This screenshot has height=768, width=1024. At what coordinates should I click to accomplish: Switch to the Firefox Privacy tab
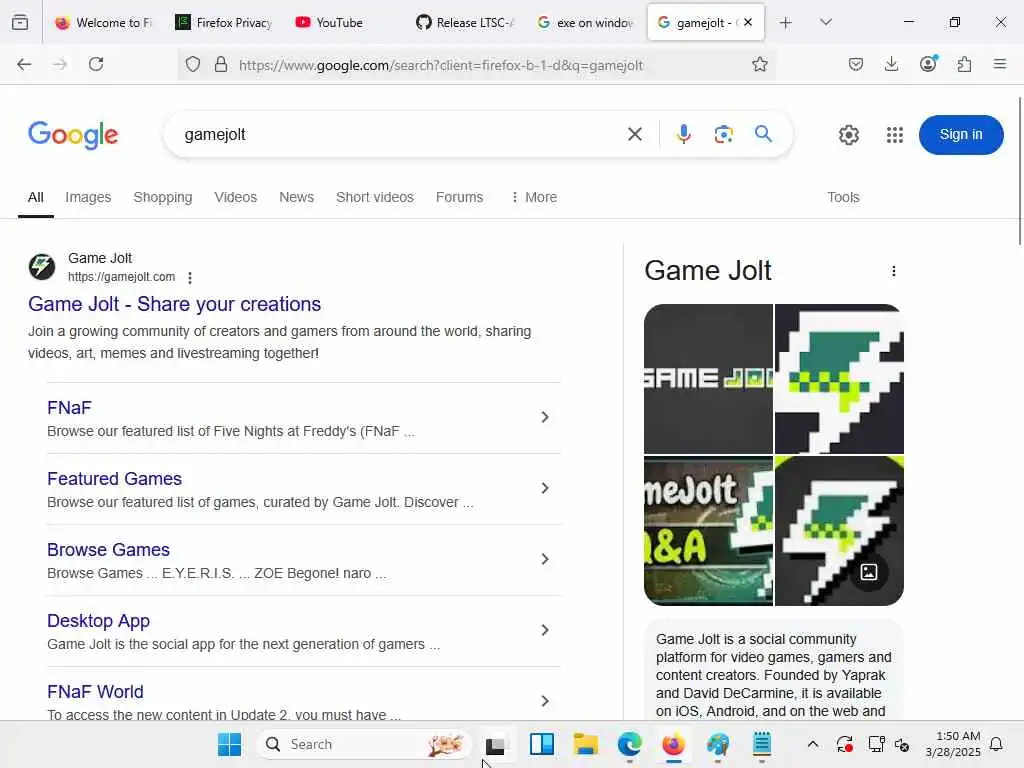[223, 23]
